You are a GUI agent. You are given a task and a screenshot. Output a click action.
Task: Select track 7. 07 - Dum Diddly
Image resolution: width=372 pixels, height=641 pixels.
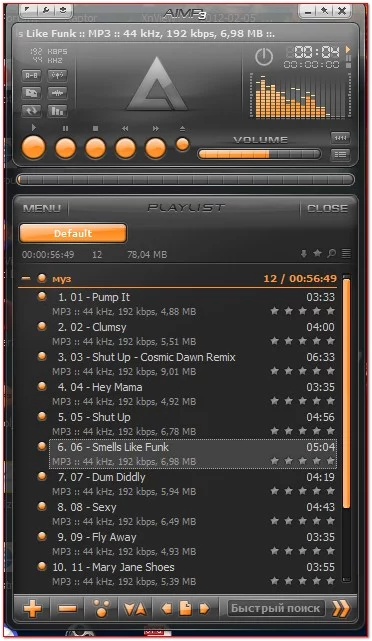(193, 484)
